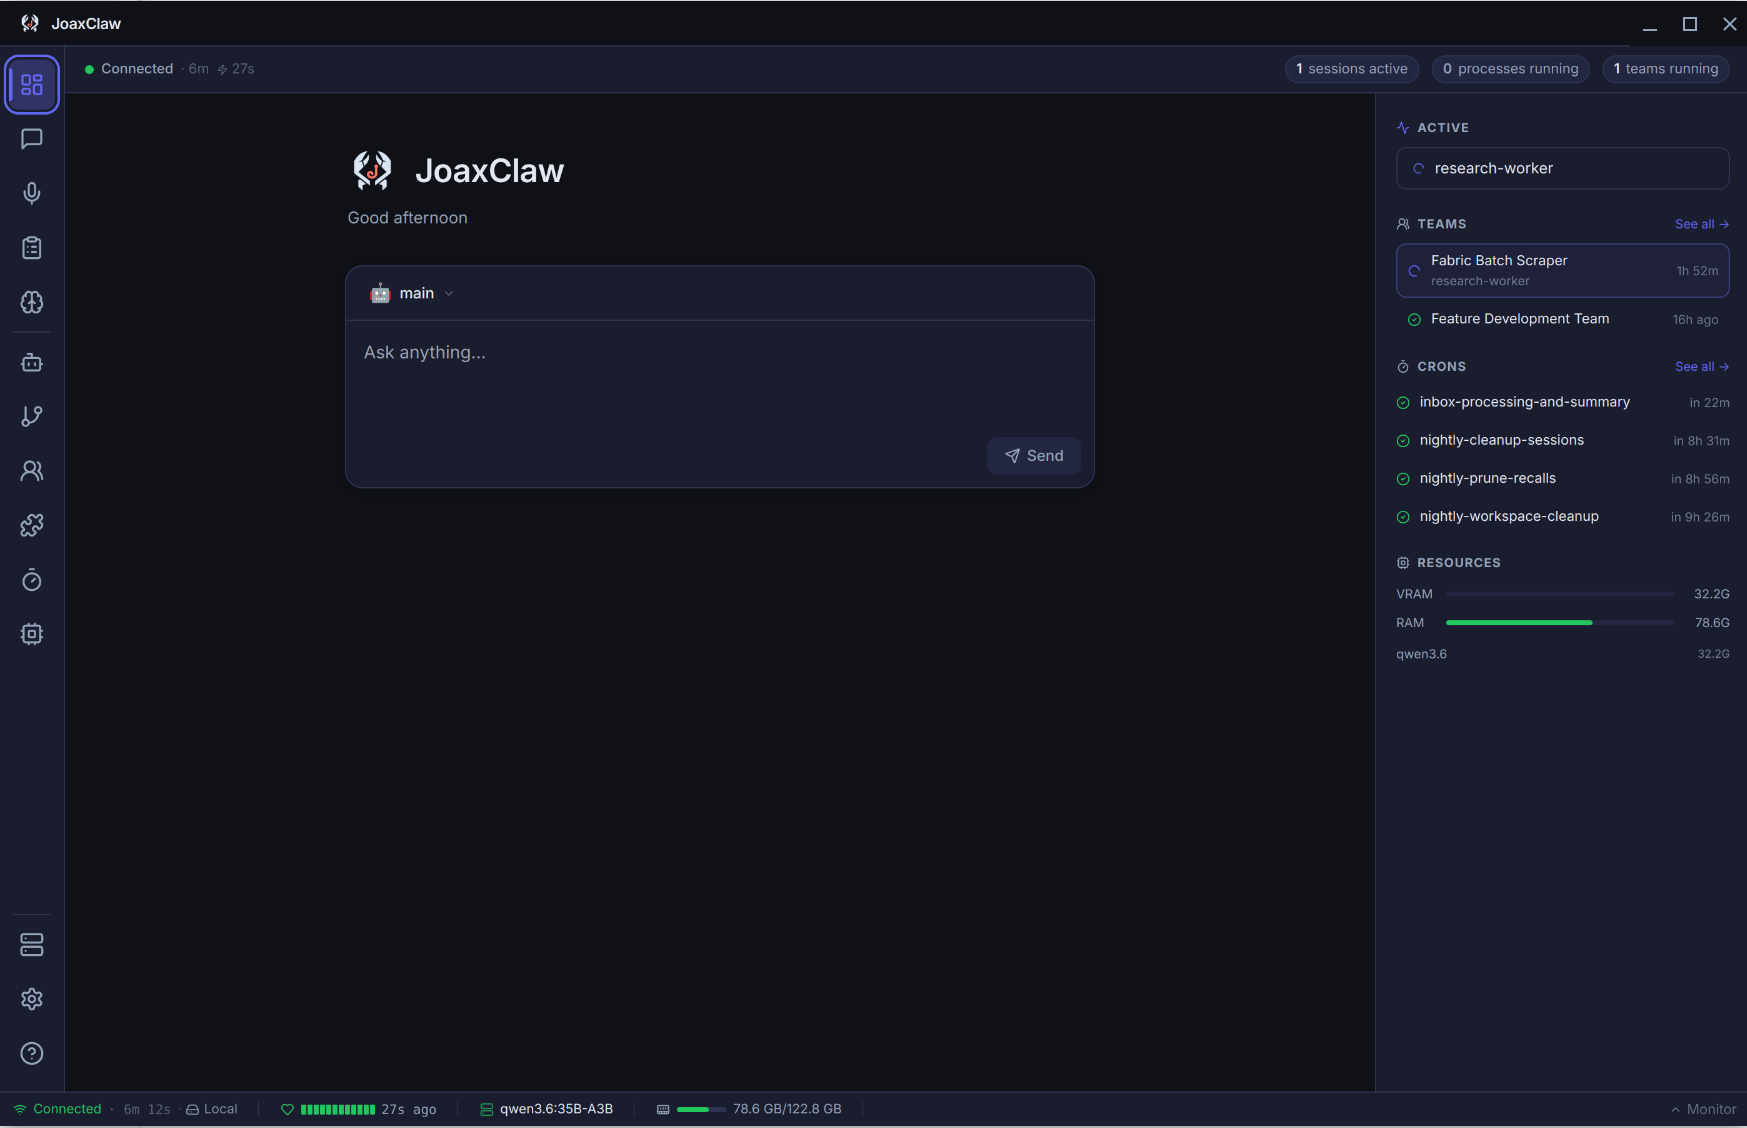Click the heartbeat icon in status bar
The image size is (1747, 1128).
(x=287, y=1109)
